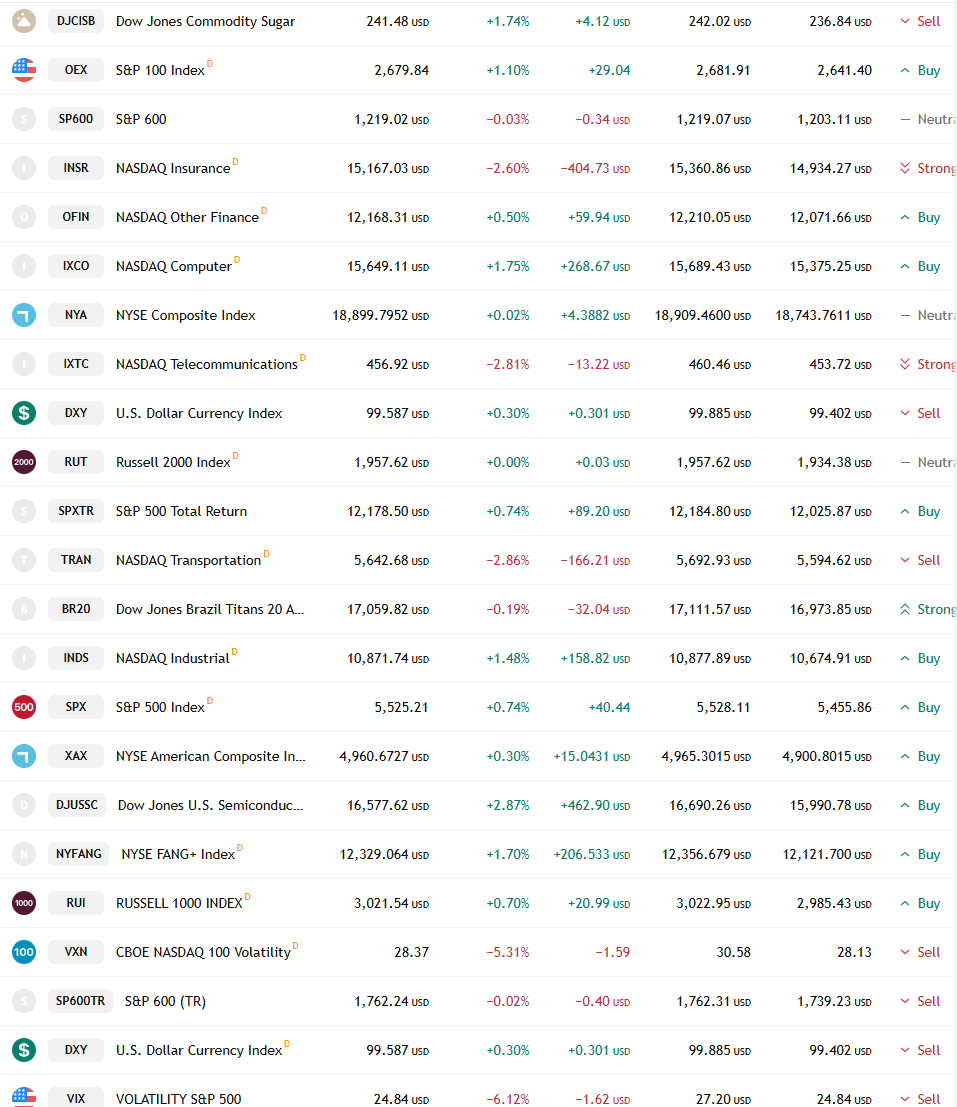This screenshot has height=1107, width=957.
Task: Open the OEX ticker symbol
Action: (76, 70)
